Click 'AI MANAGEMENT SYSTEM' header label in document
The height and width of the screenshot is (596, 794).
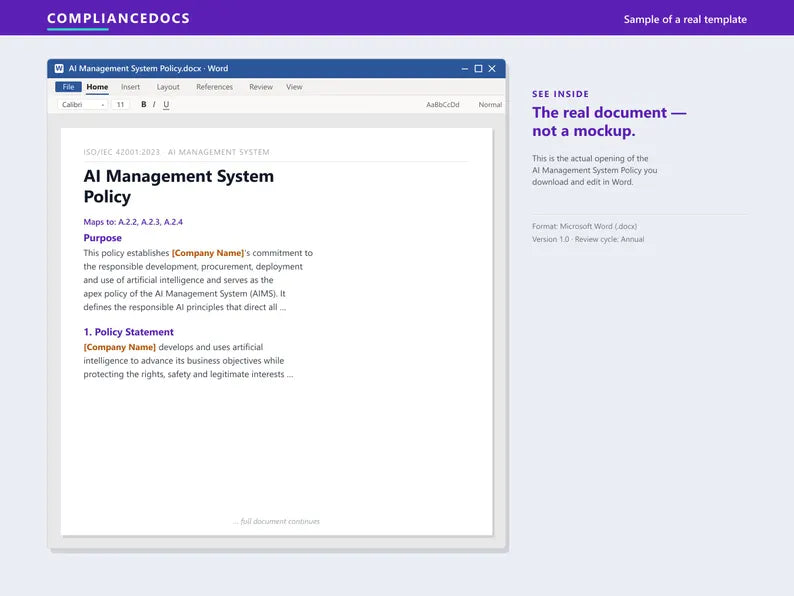tap(219, 152)
